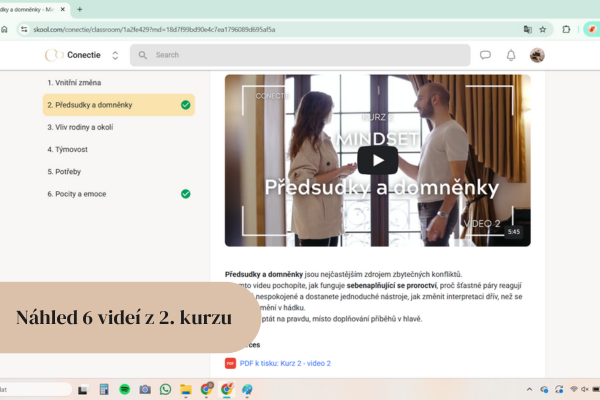Click the Conectie logo

(x=54, y=55)
